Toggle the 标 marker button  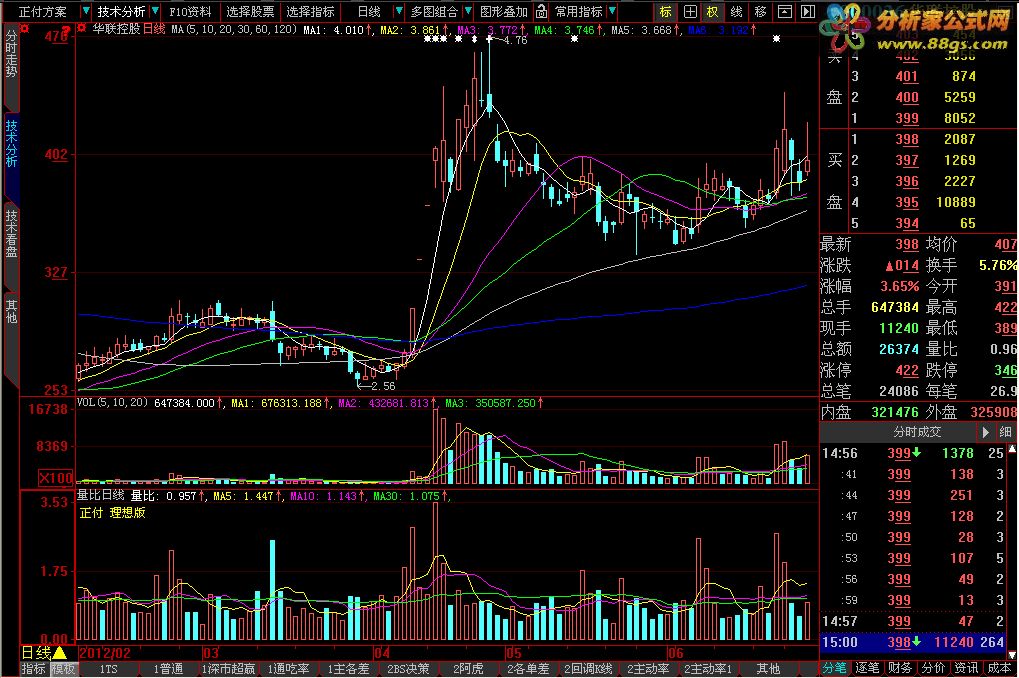pos(665,12)
